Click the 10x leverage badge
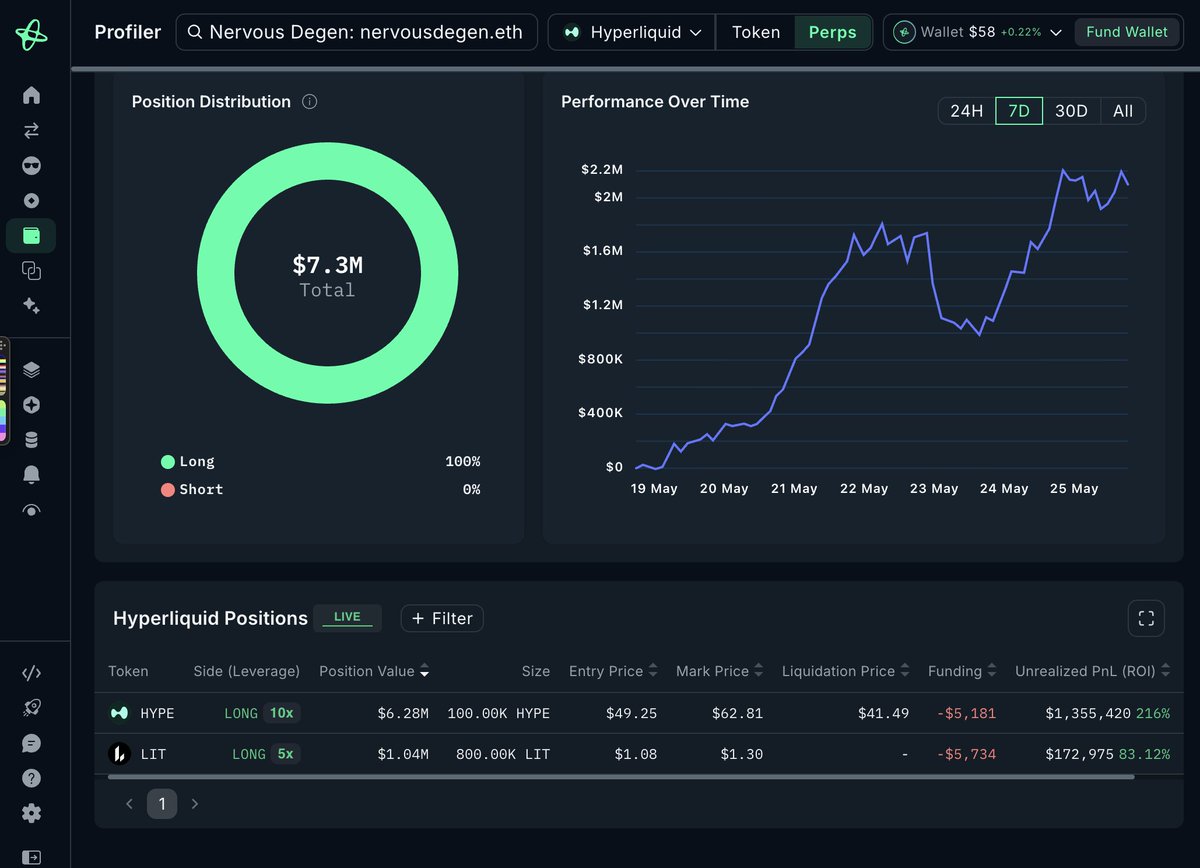Screen dimensions: 1200x868 point(281,713)
